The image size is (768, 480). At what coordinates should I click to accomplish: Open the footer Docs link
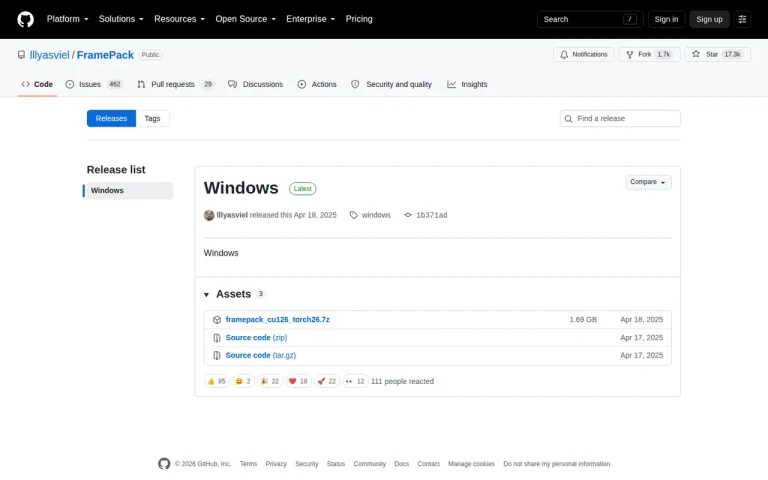(x=402, y=464)
